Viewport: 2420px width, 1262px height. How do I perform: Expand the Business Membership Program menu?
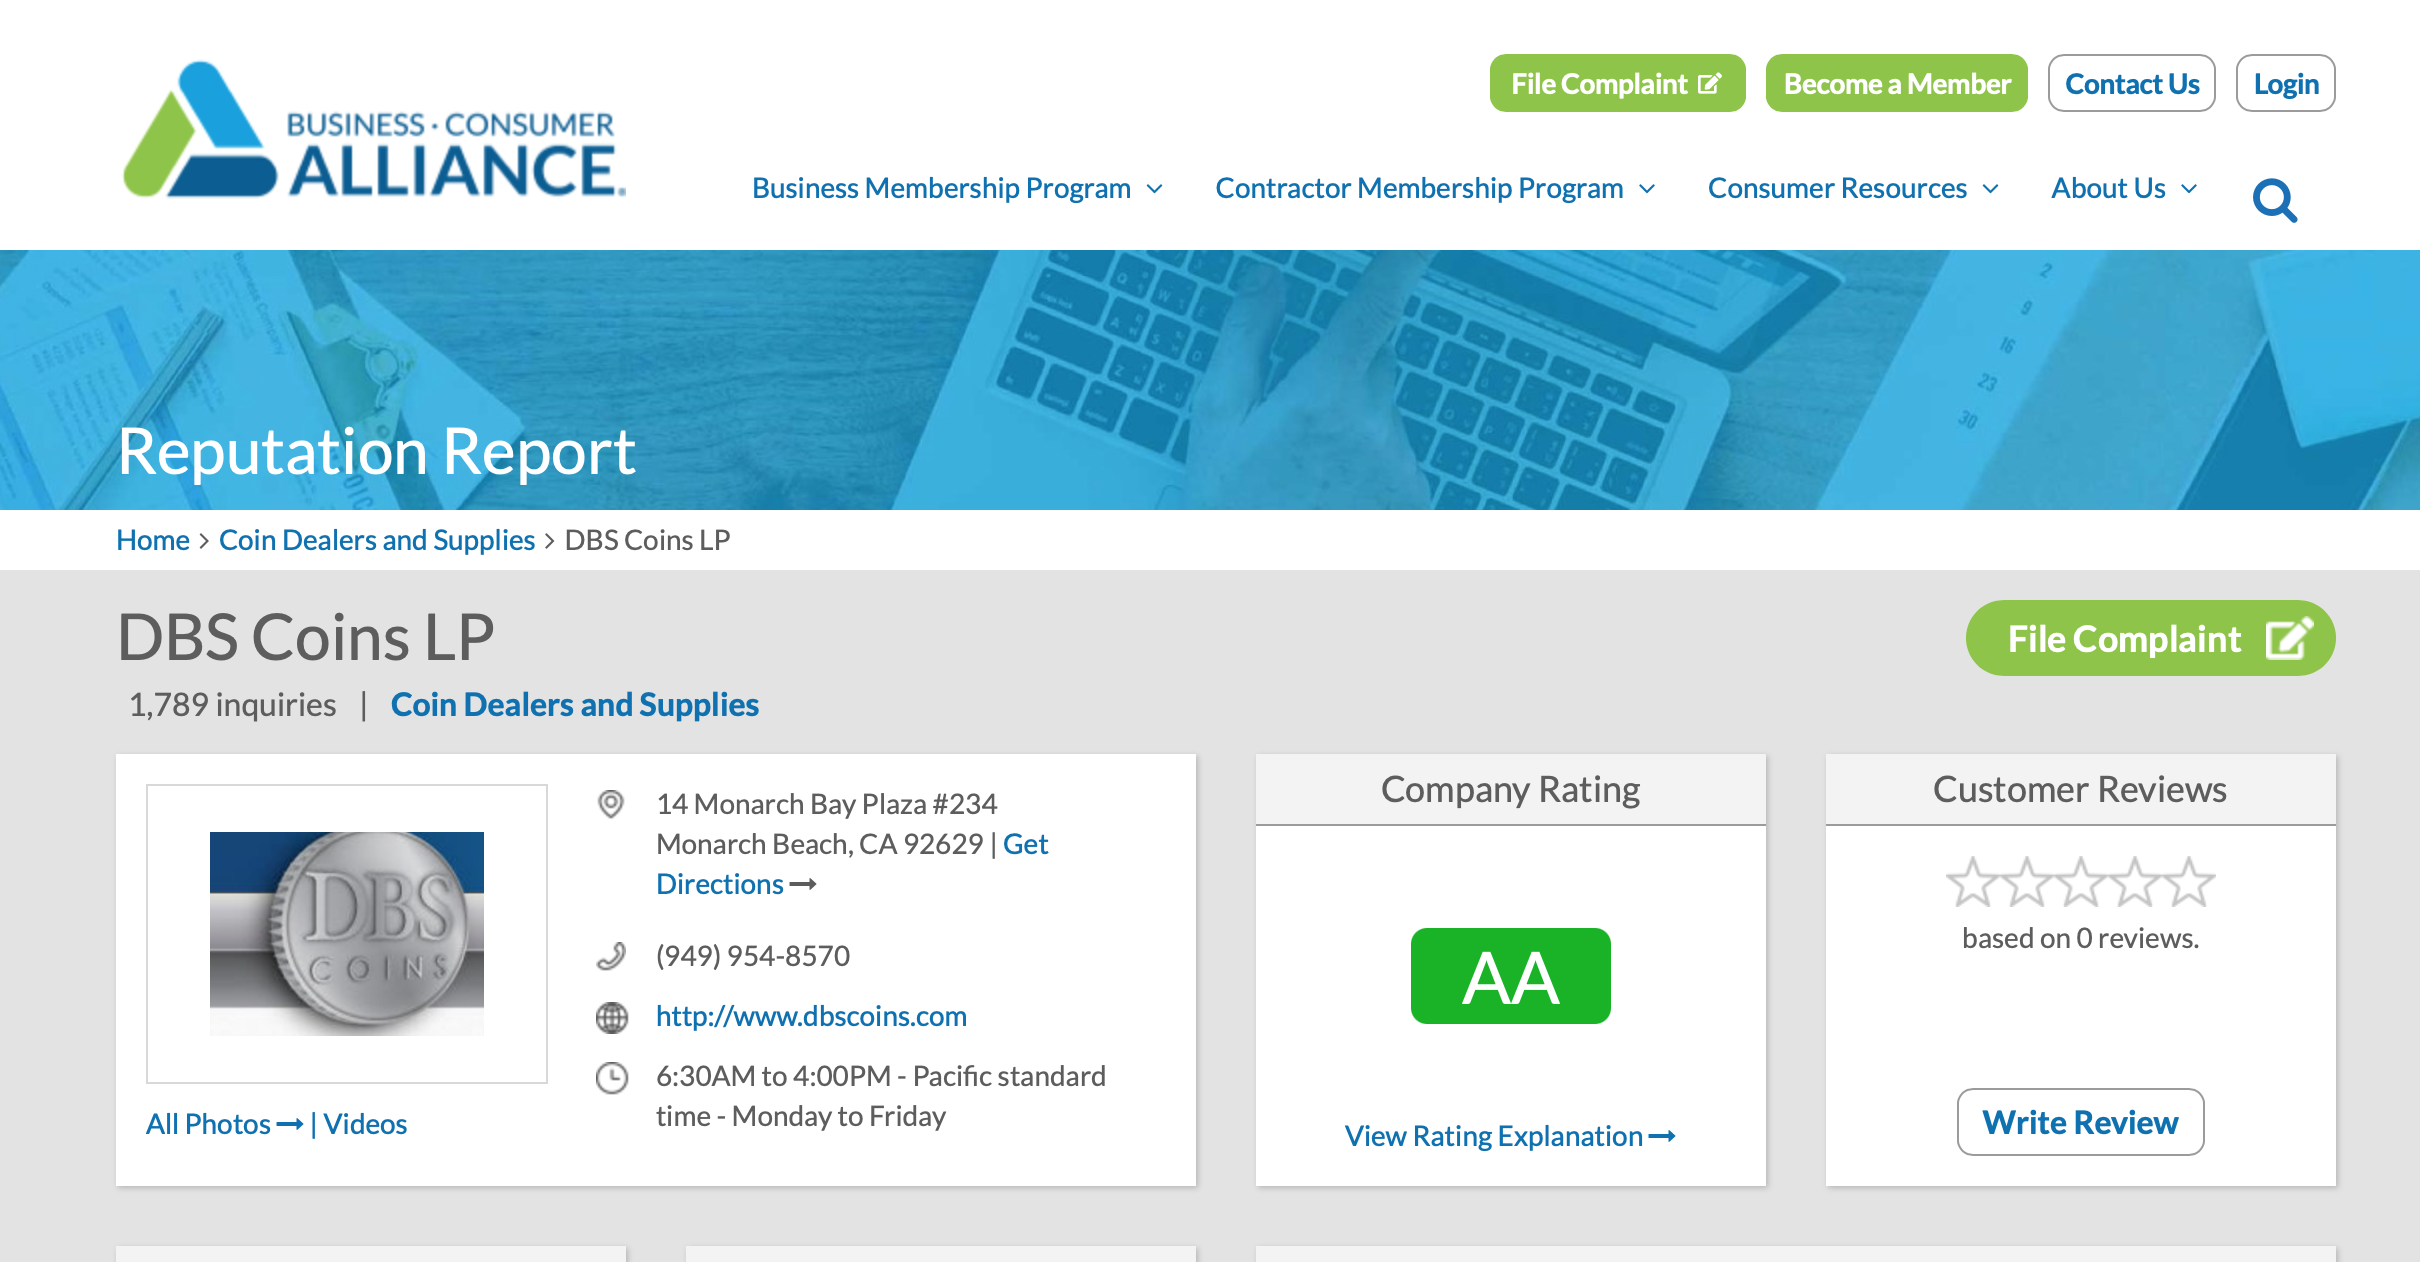[957, 188]
